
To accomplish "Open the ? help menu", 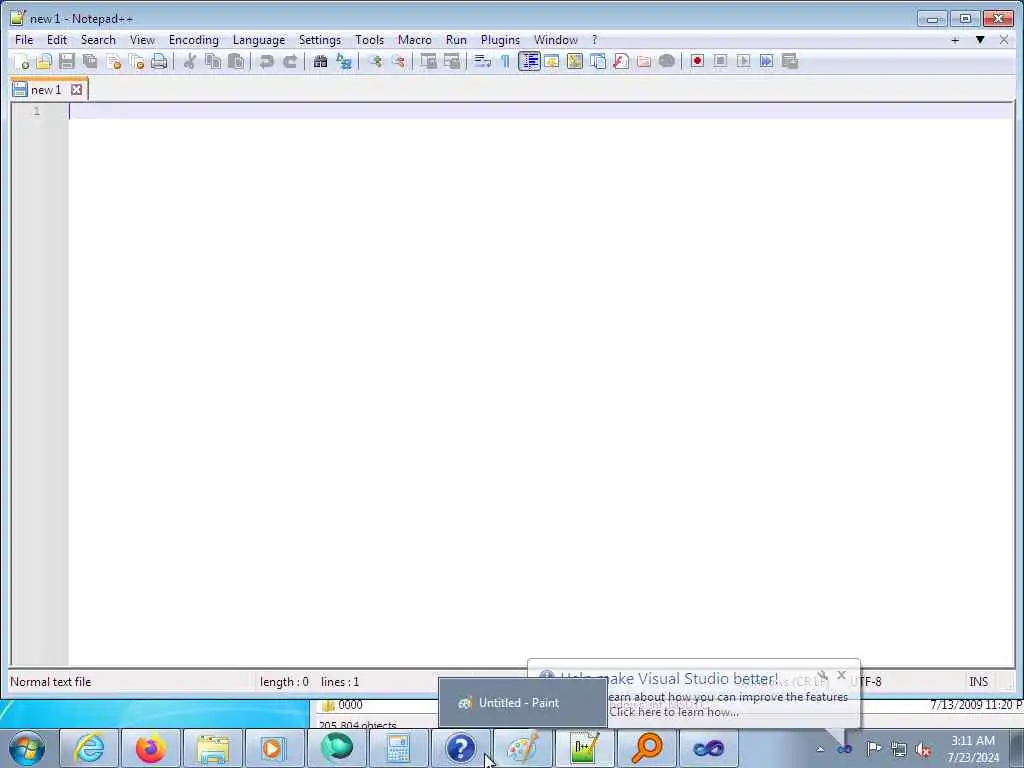I will pyautogui.click(x=594, y=40).
